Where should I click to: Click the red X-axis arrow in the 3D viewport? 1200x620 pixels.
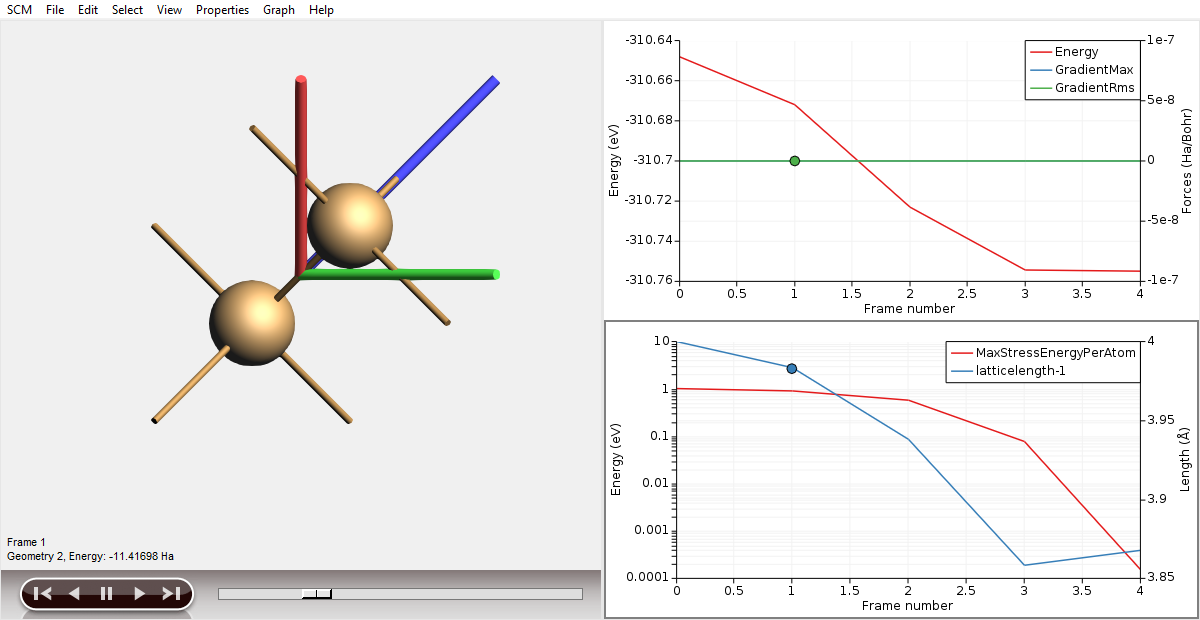tap(300, 120)
